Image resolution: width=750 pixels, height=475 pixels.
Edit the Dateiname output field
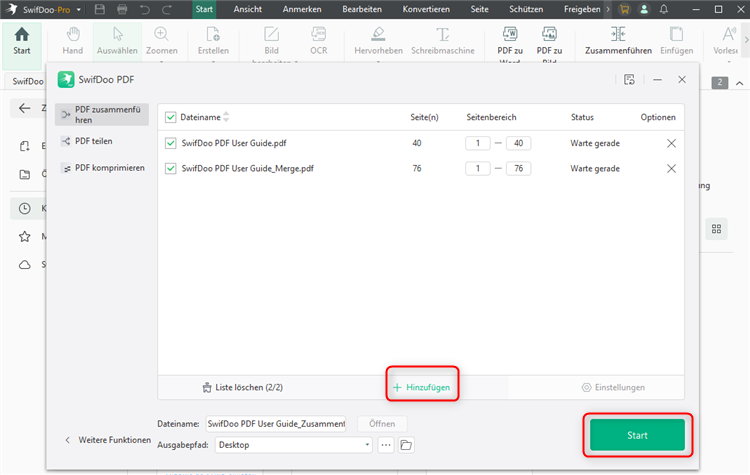tap(276, 424)
